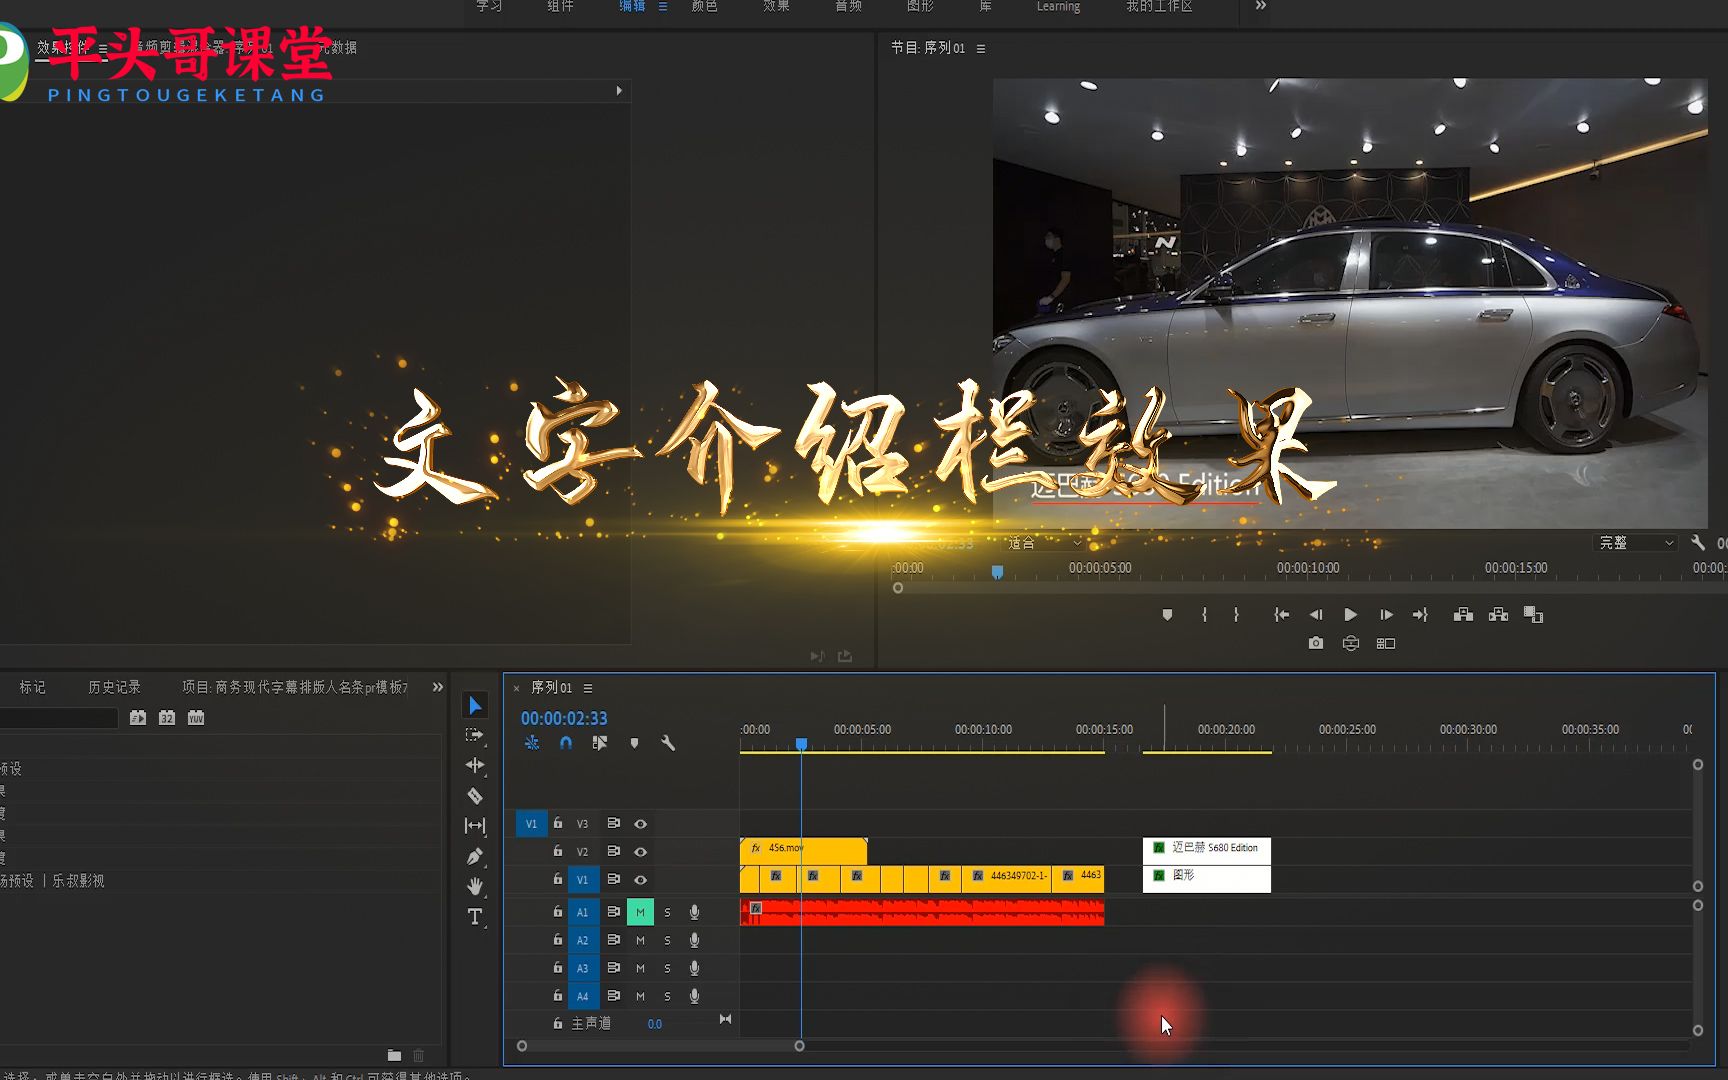
Task: Toggle VR video display icon
Action: 1351,643
